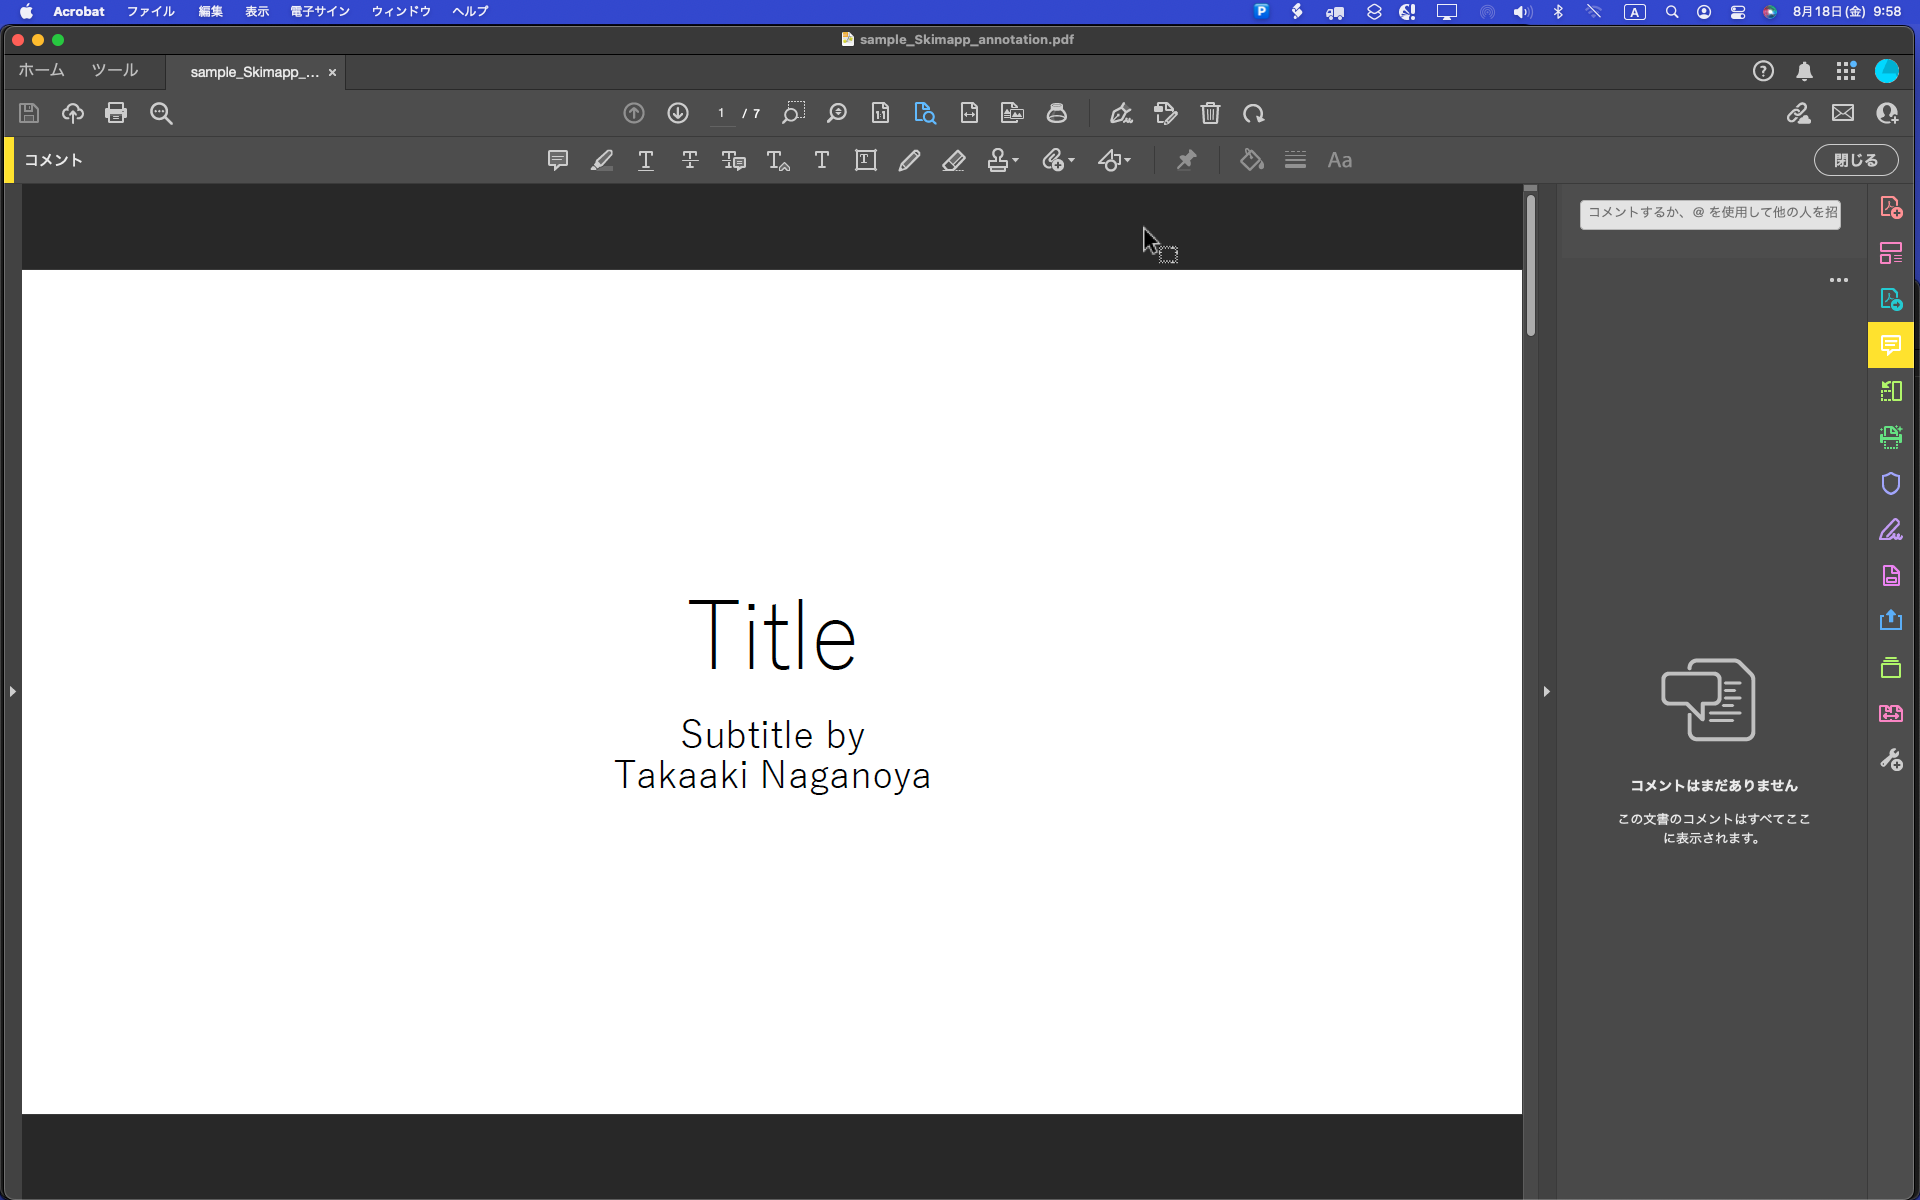Rotate the page view

click(1254, 113)
